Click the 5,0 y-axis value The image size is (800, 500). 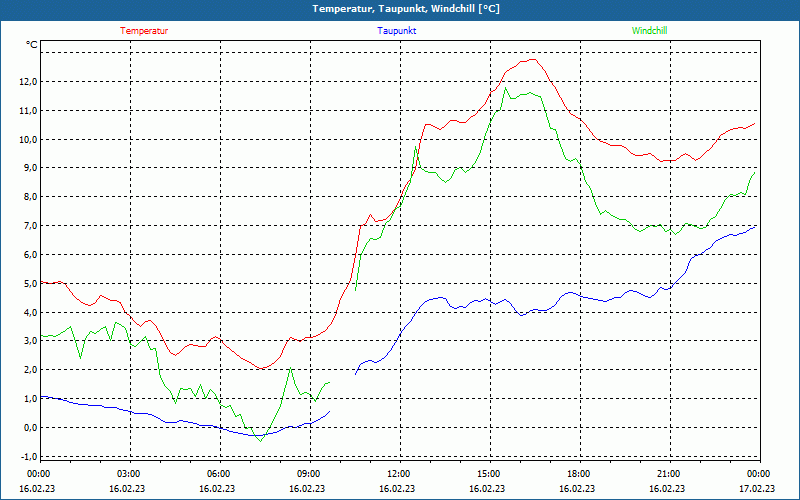30,283
